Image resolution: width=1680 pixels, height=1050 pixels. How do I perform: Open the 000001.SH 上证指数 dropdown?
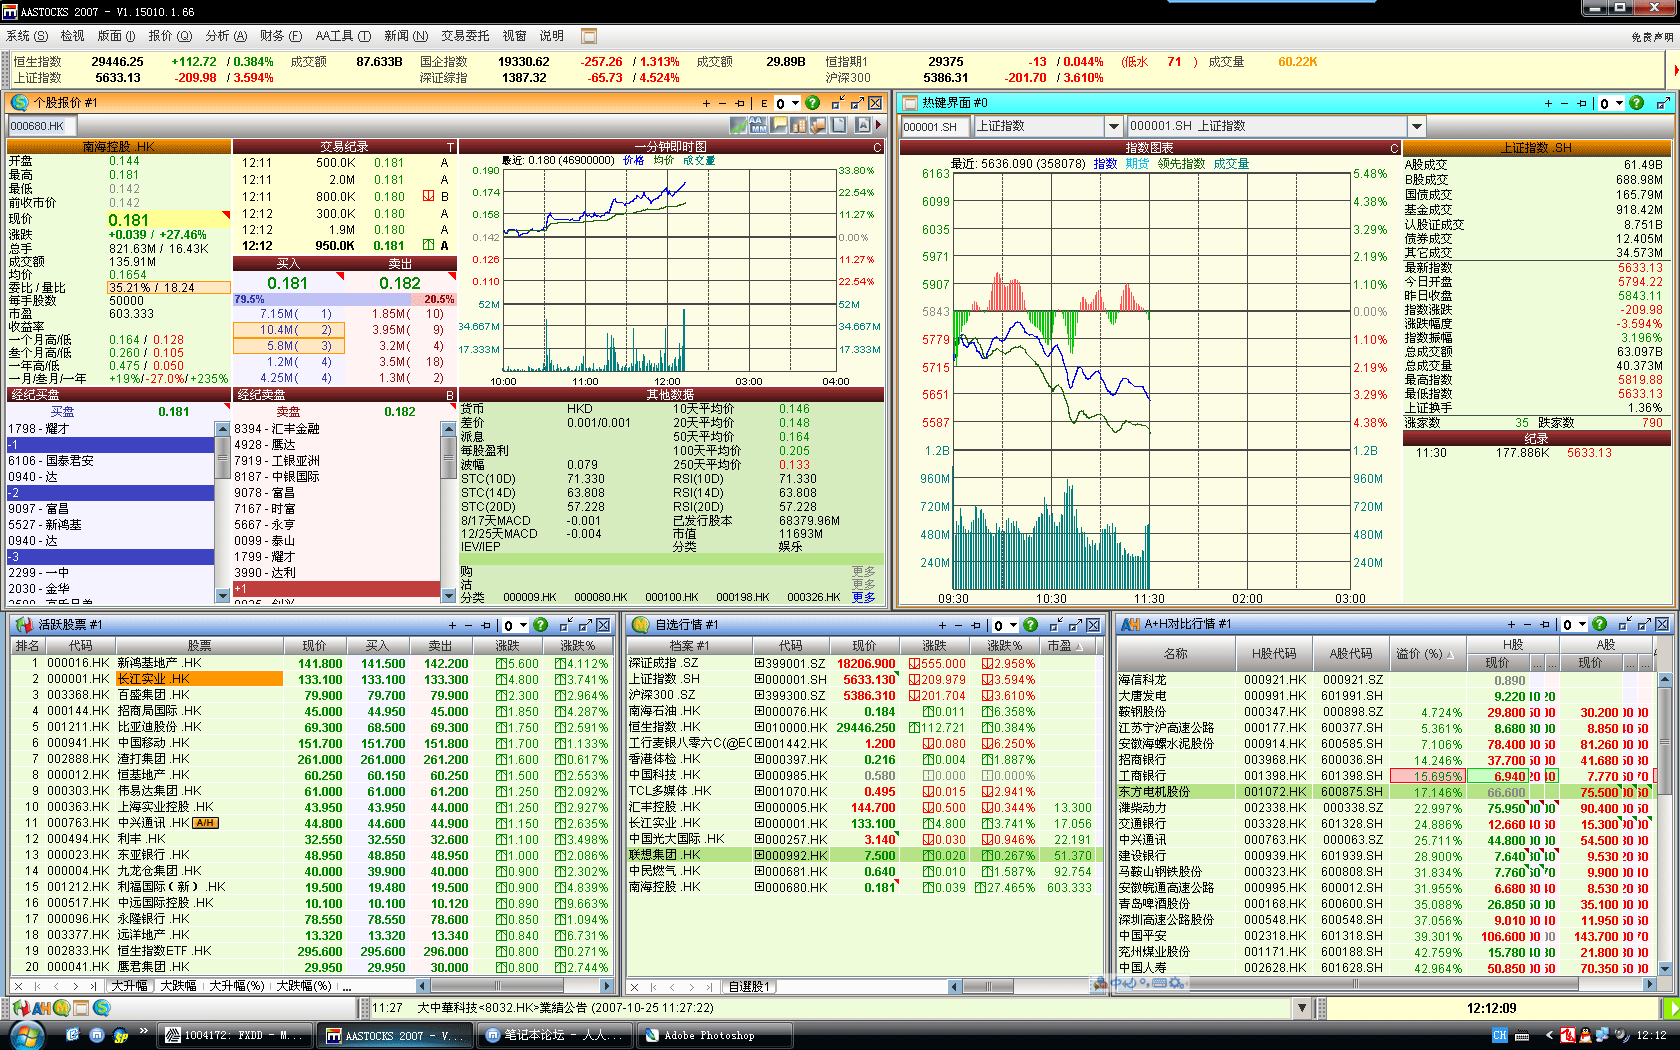click(1416, 126)
